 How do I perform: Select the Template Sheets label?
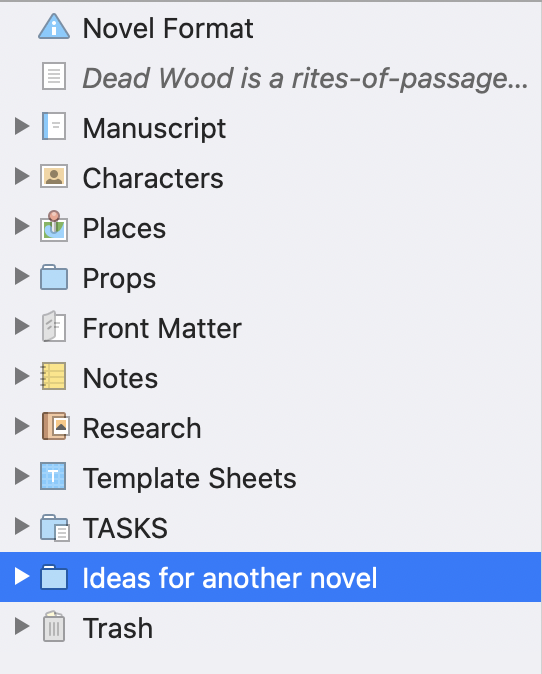tap(190, 478)
